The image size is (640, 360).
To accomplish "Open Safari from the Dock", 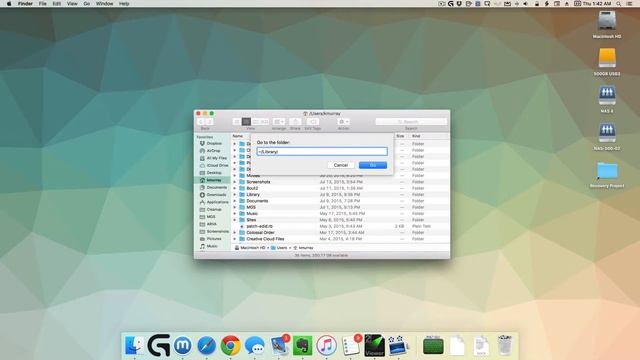I will 207,346.
